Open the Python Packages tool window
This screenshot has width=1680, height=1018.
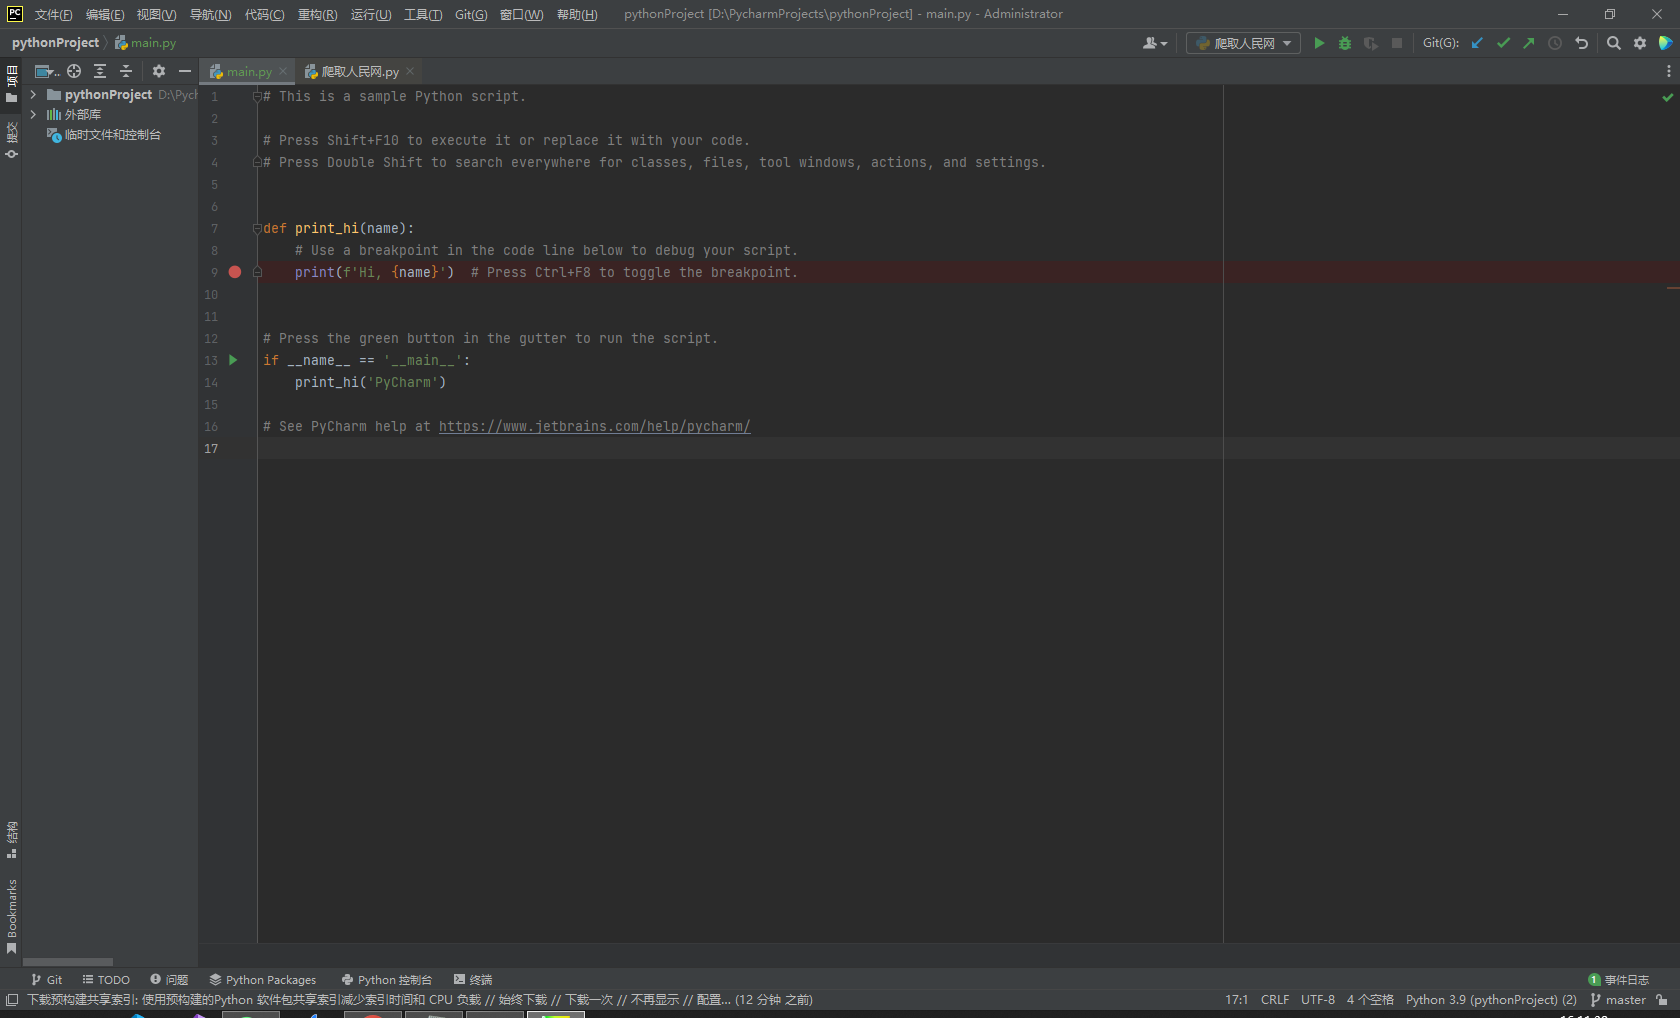point(263,980)
